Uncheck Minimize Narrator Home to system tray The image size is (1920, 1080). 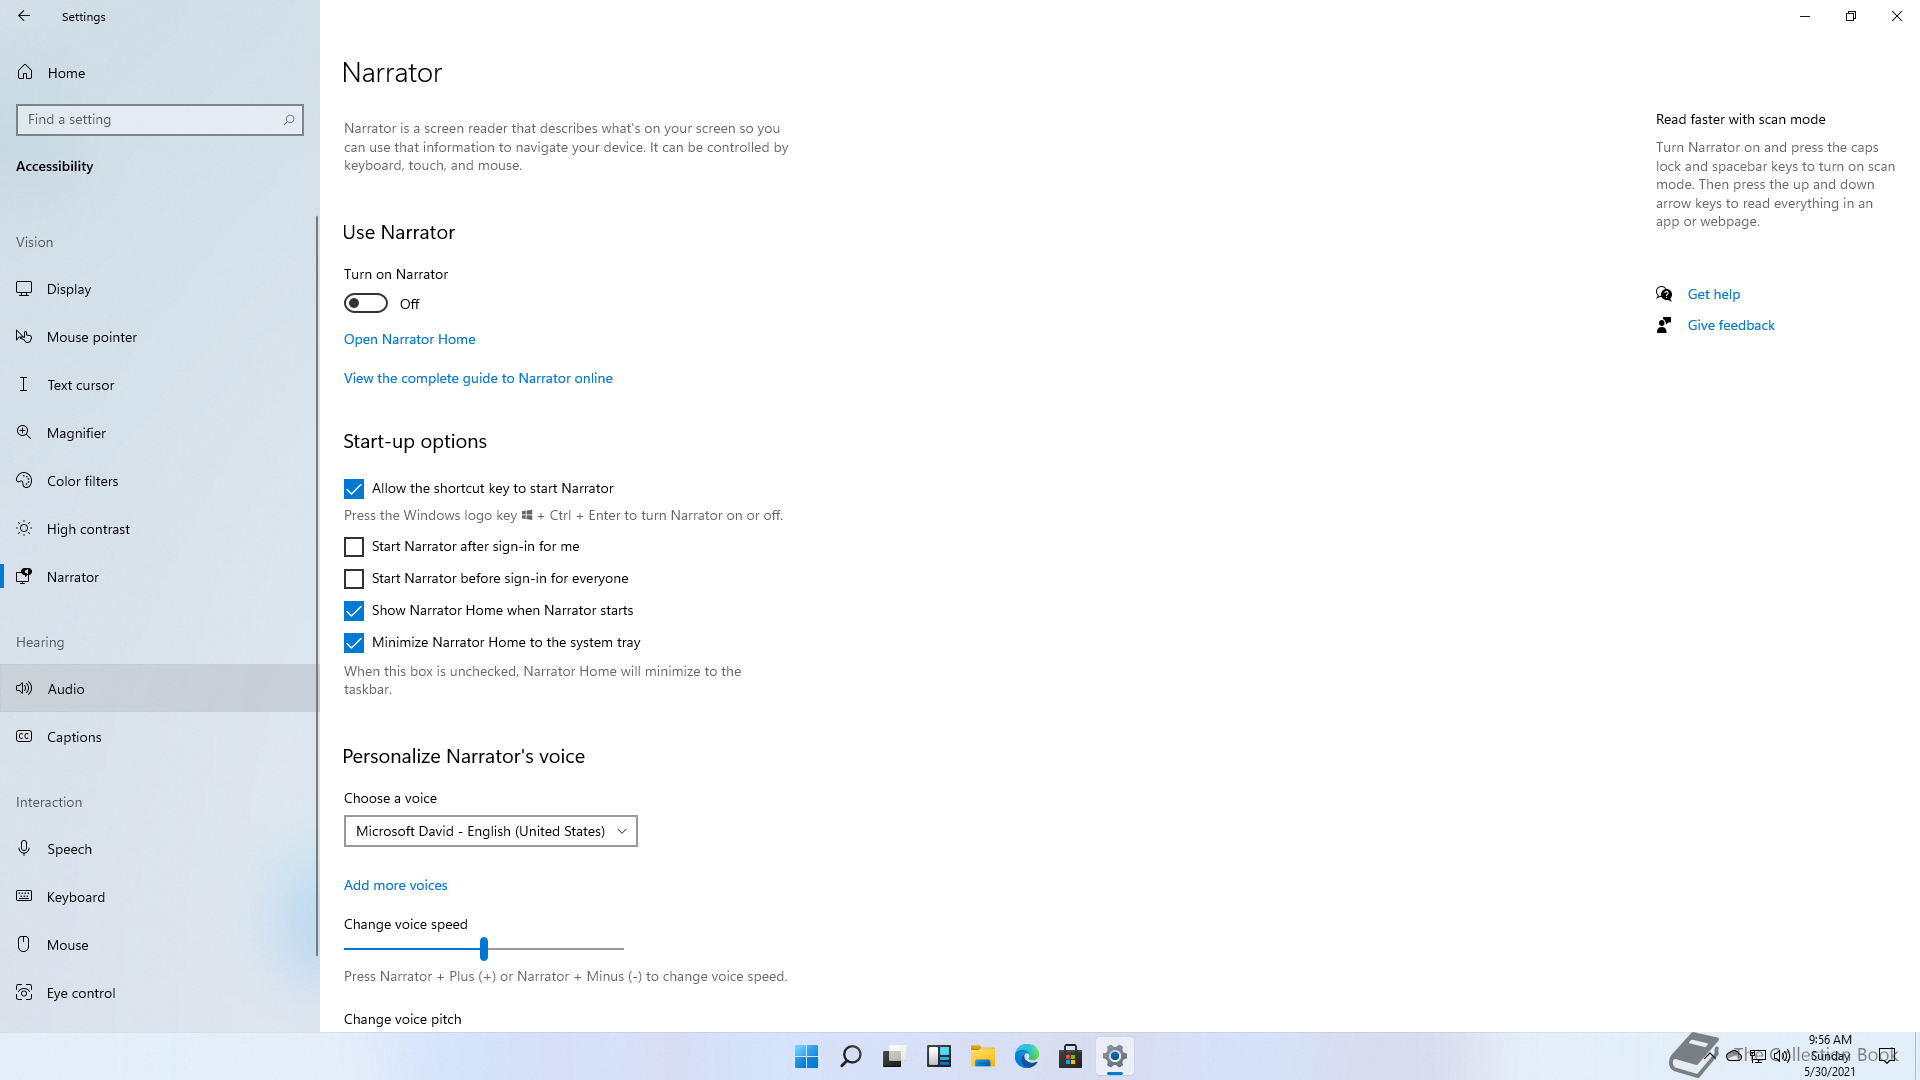354,643
